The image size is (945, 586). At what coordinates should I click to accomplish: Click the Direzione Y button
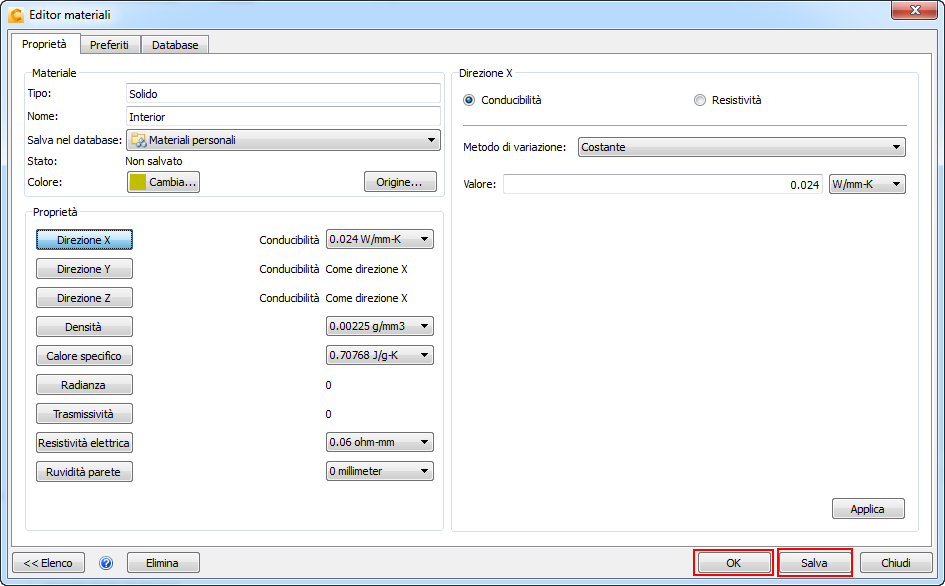pos(84,269)
